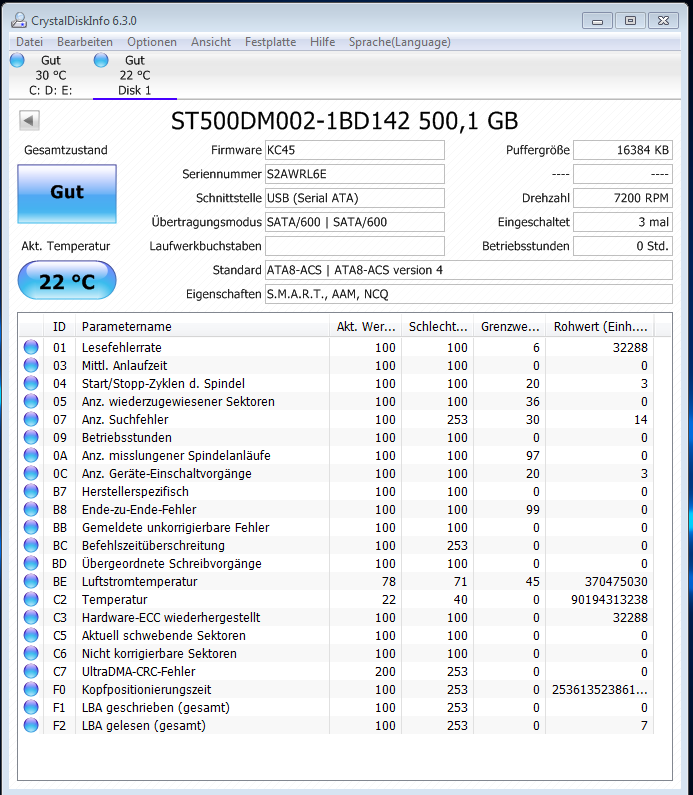Click the raw value 370475030
The image size is (693, 795).
(616, 582)
